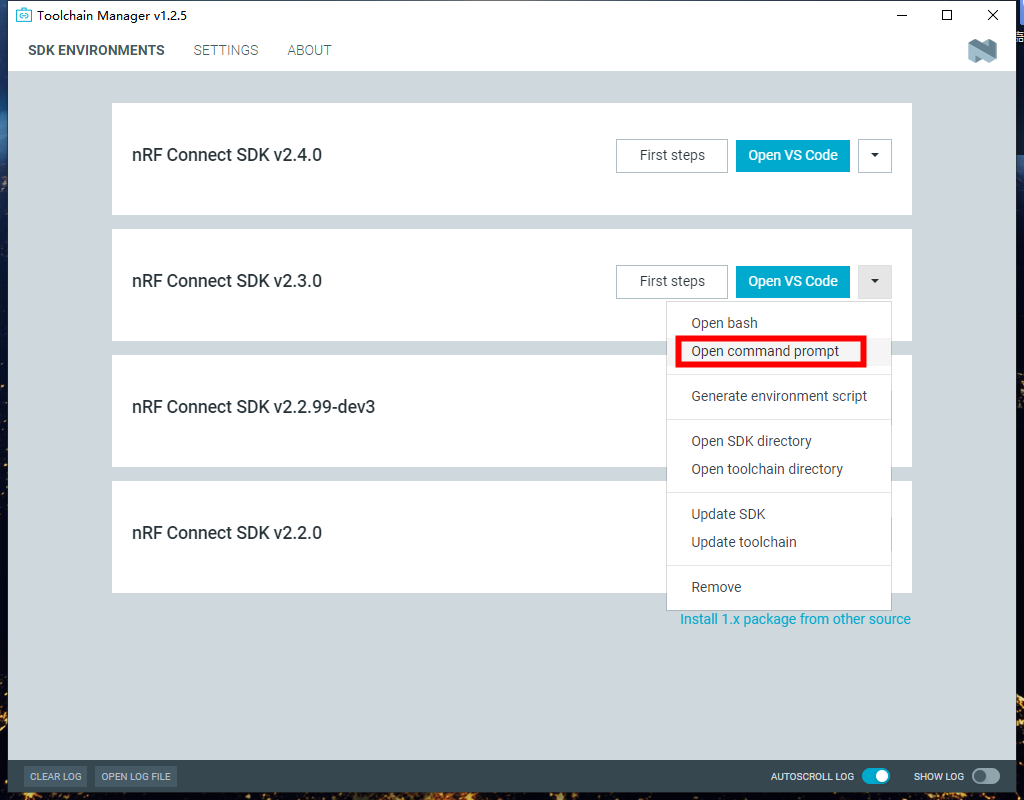The height and width of the screenshot is (800, 1024).
Task: Click the Toolchain Manager title bar icon
Action: [23, 15]
